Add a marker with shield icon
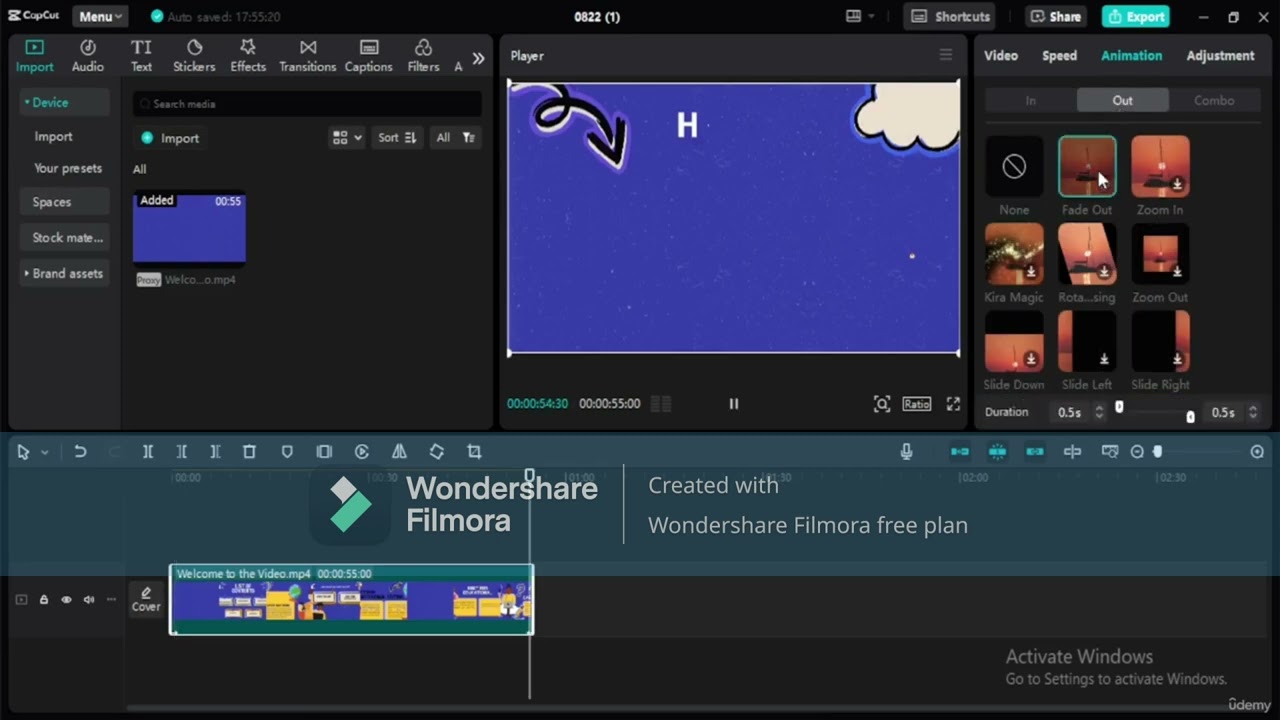Image resolution: width=1280 pixels, height=720 pixels. [287, 452]
